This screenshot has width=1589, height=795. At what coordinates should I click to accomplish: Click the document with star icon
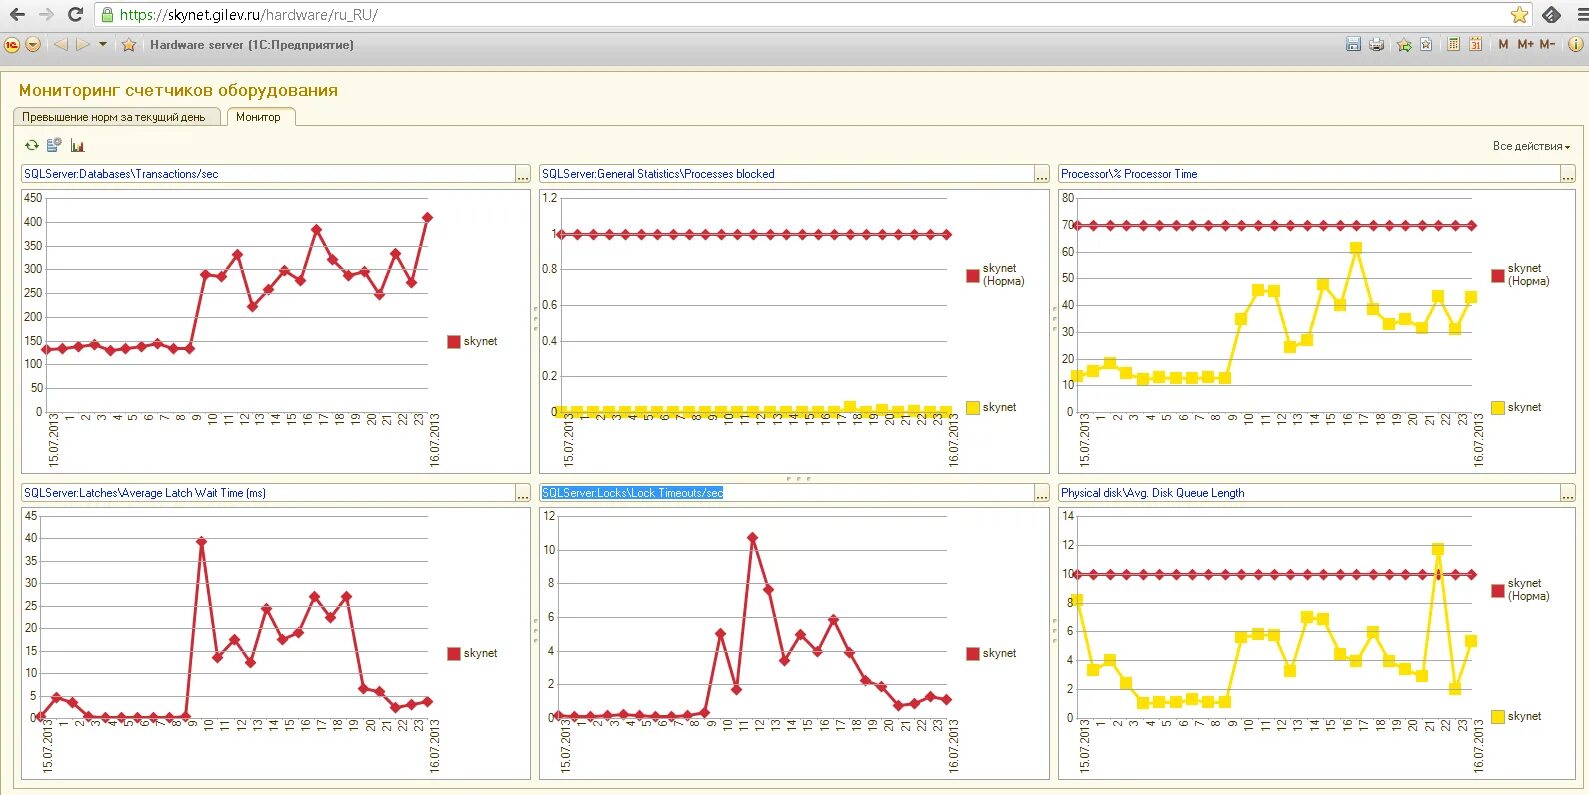coord(1426,44)
